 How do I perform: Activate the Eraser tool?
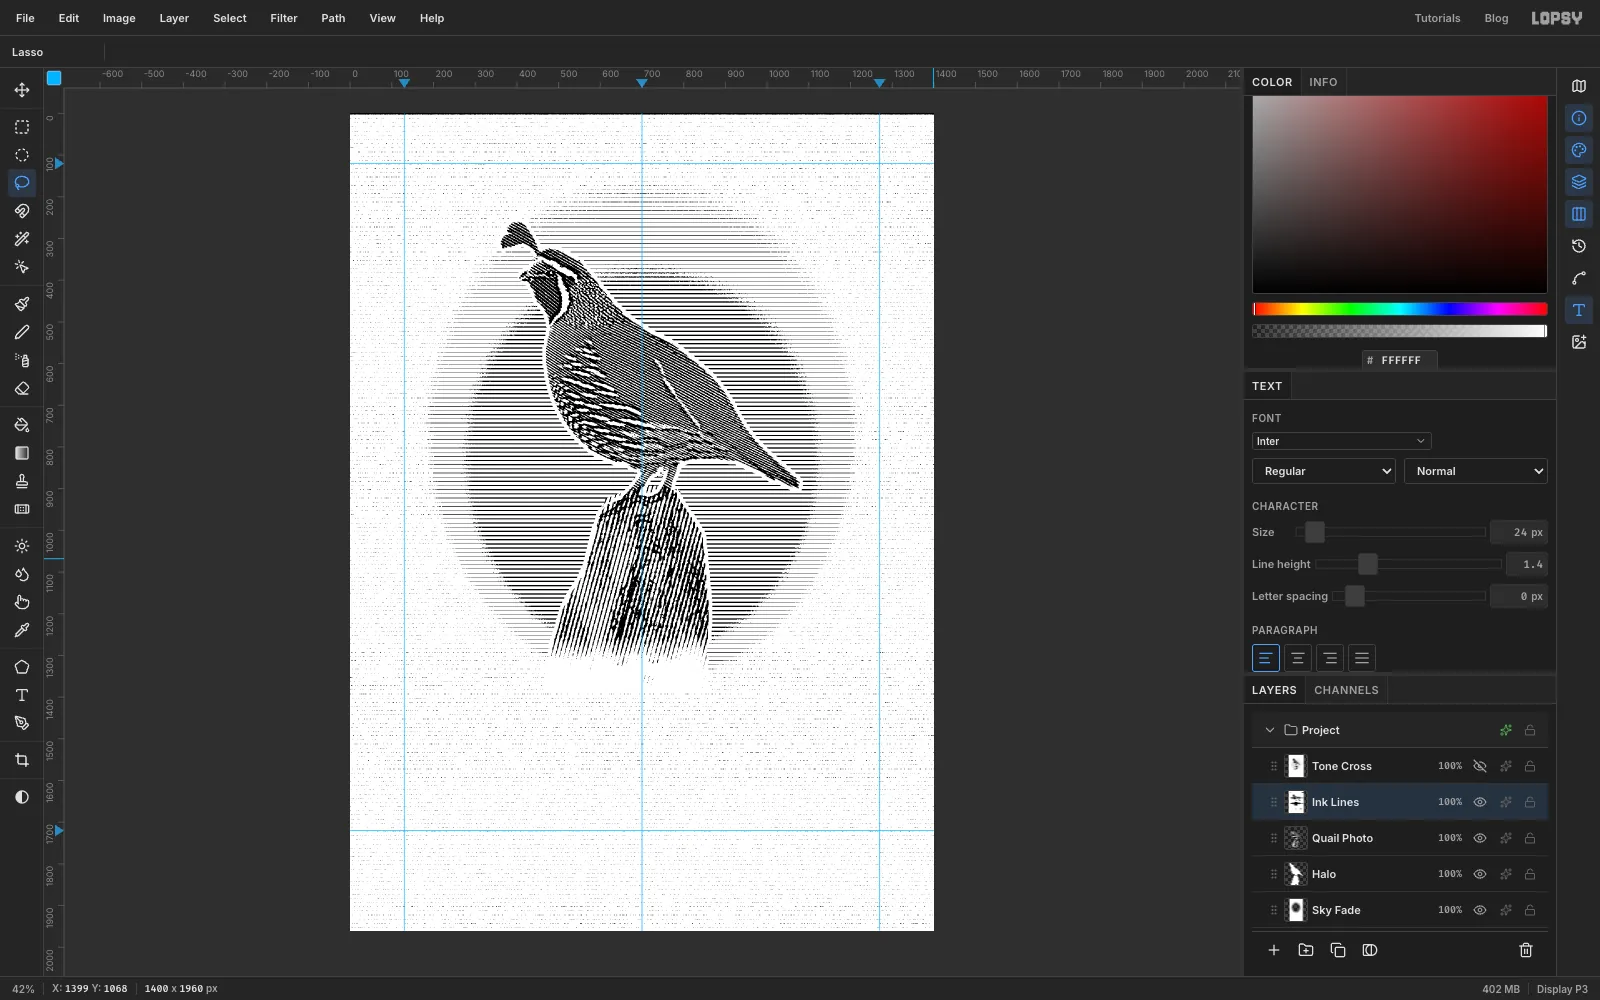[x=22, y=388]
